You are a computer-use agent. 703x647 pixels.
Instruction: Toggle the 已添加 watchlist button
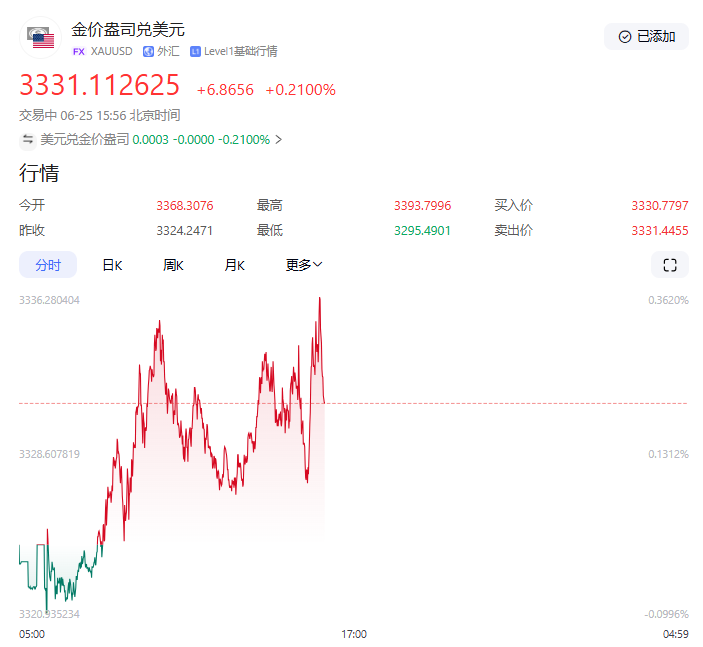[646, 37]
